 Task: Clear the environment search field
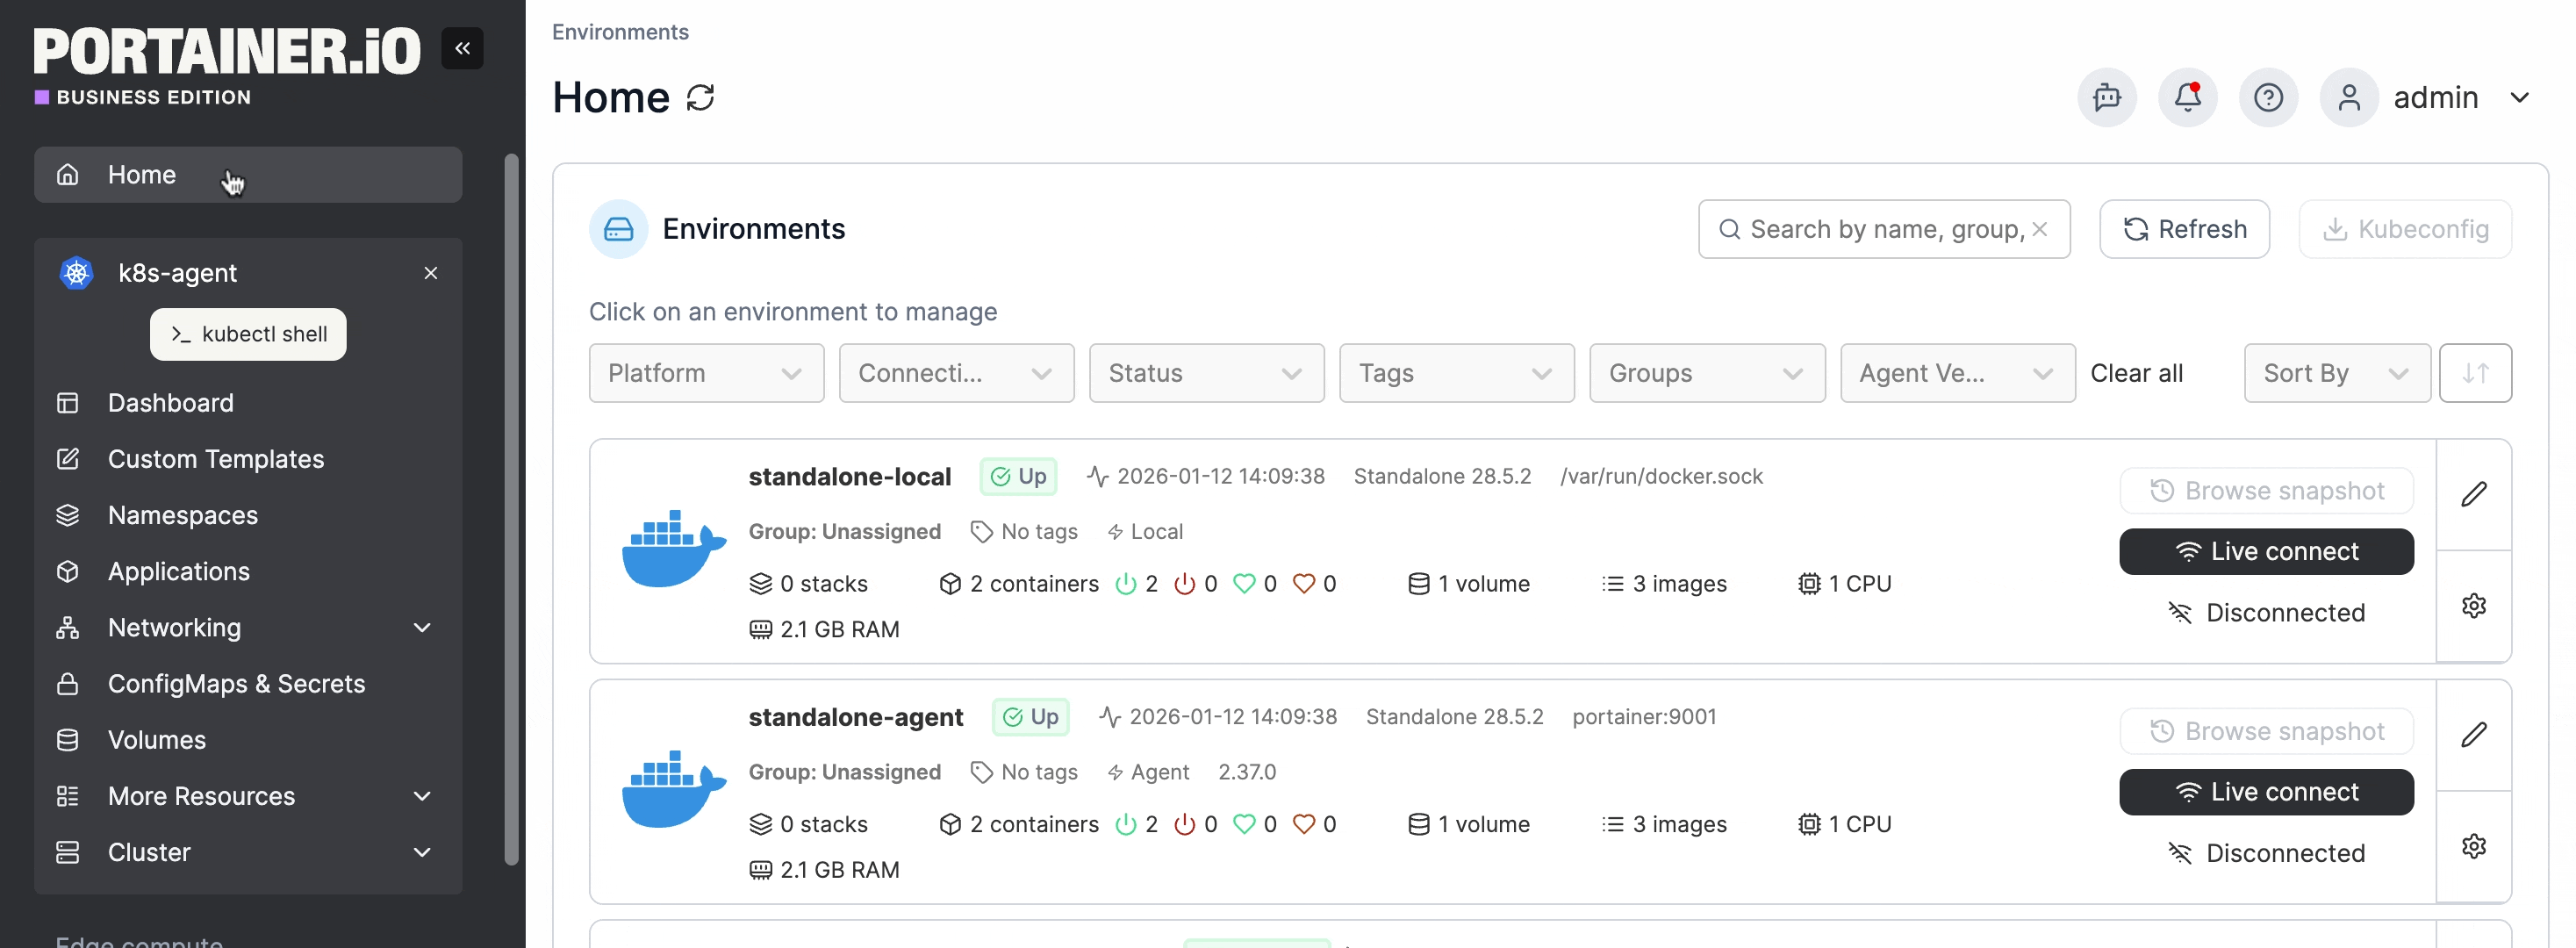[x=2039, y=229]
